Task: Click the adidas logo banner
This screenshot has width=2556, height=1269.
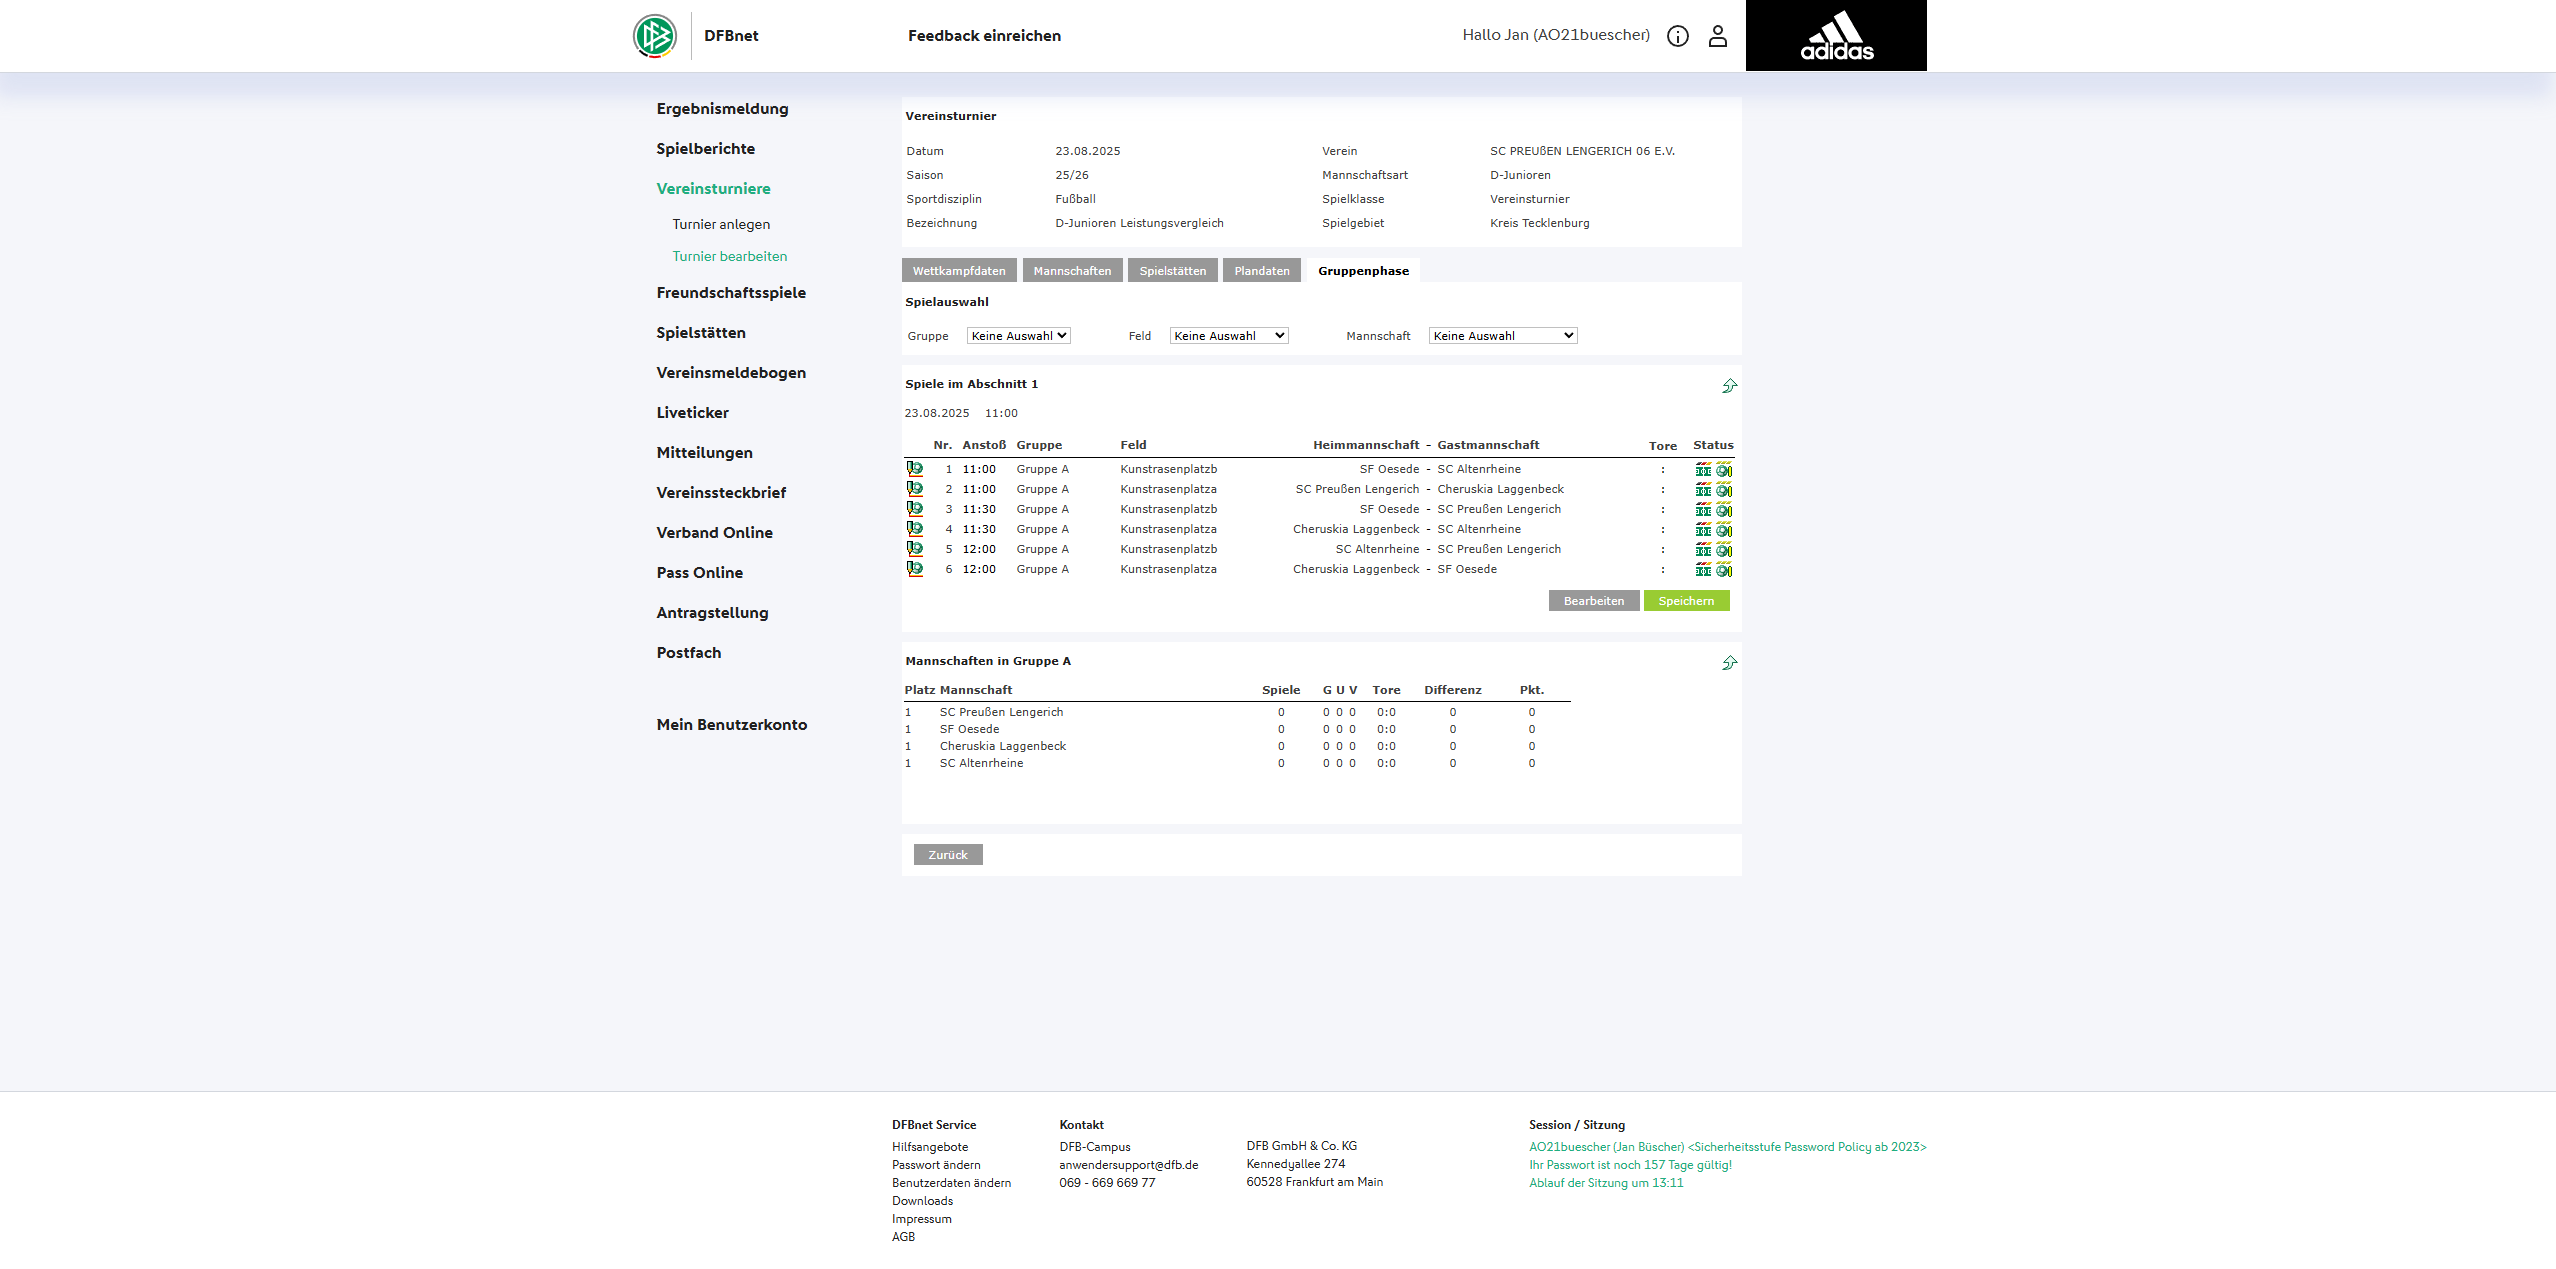Action: point(1836,36)
